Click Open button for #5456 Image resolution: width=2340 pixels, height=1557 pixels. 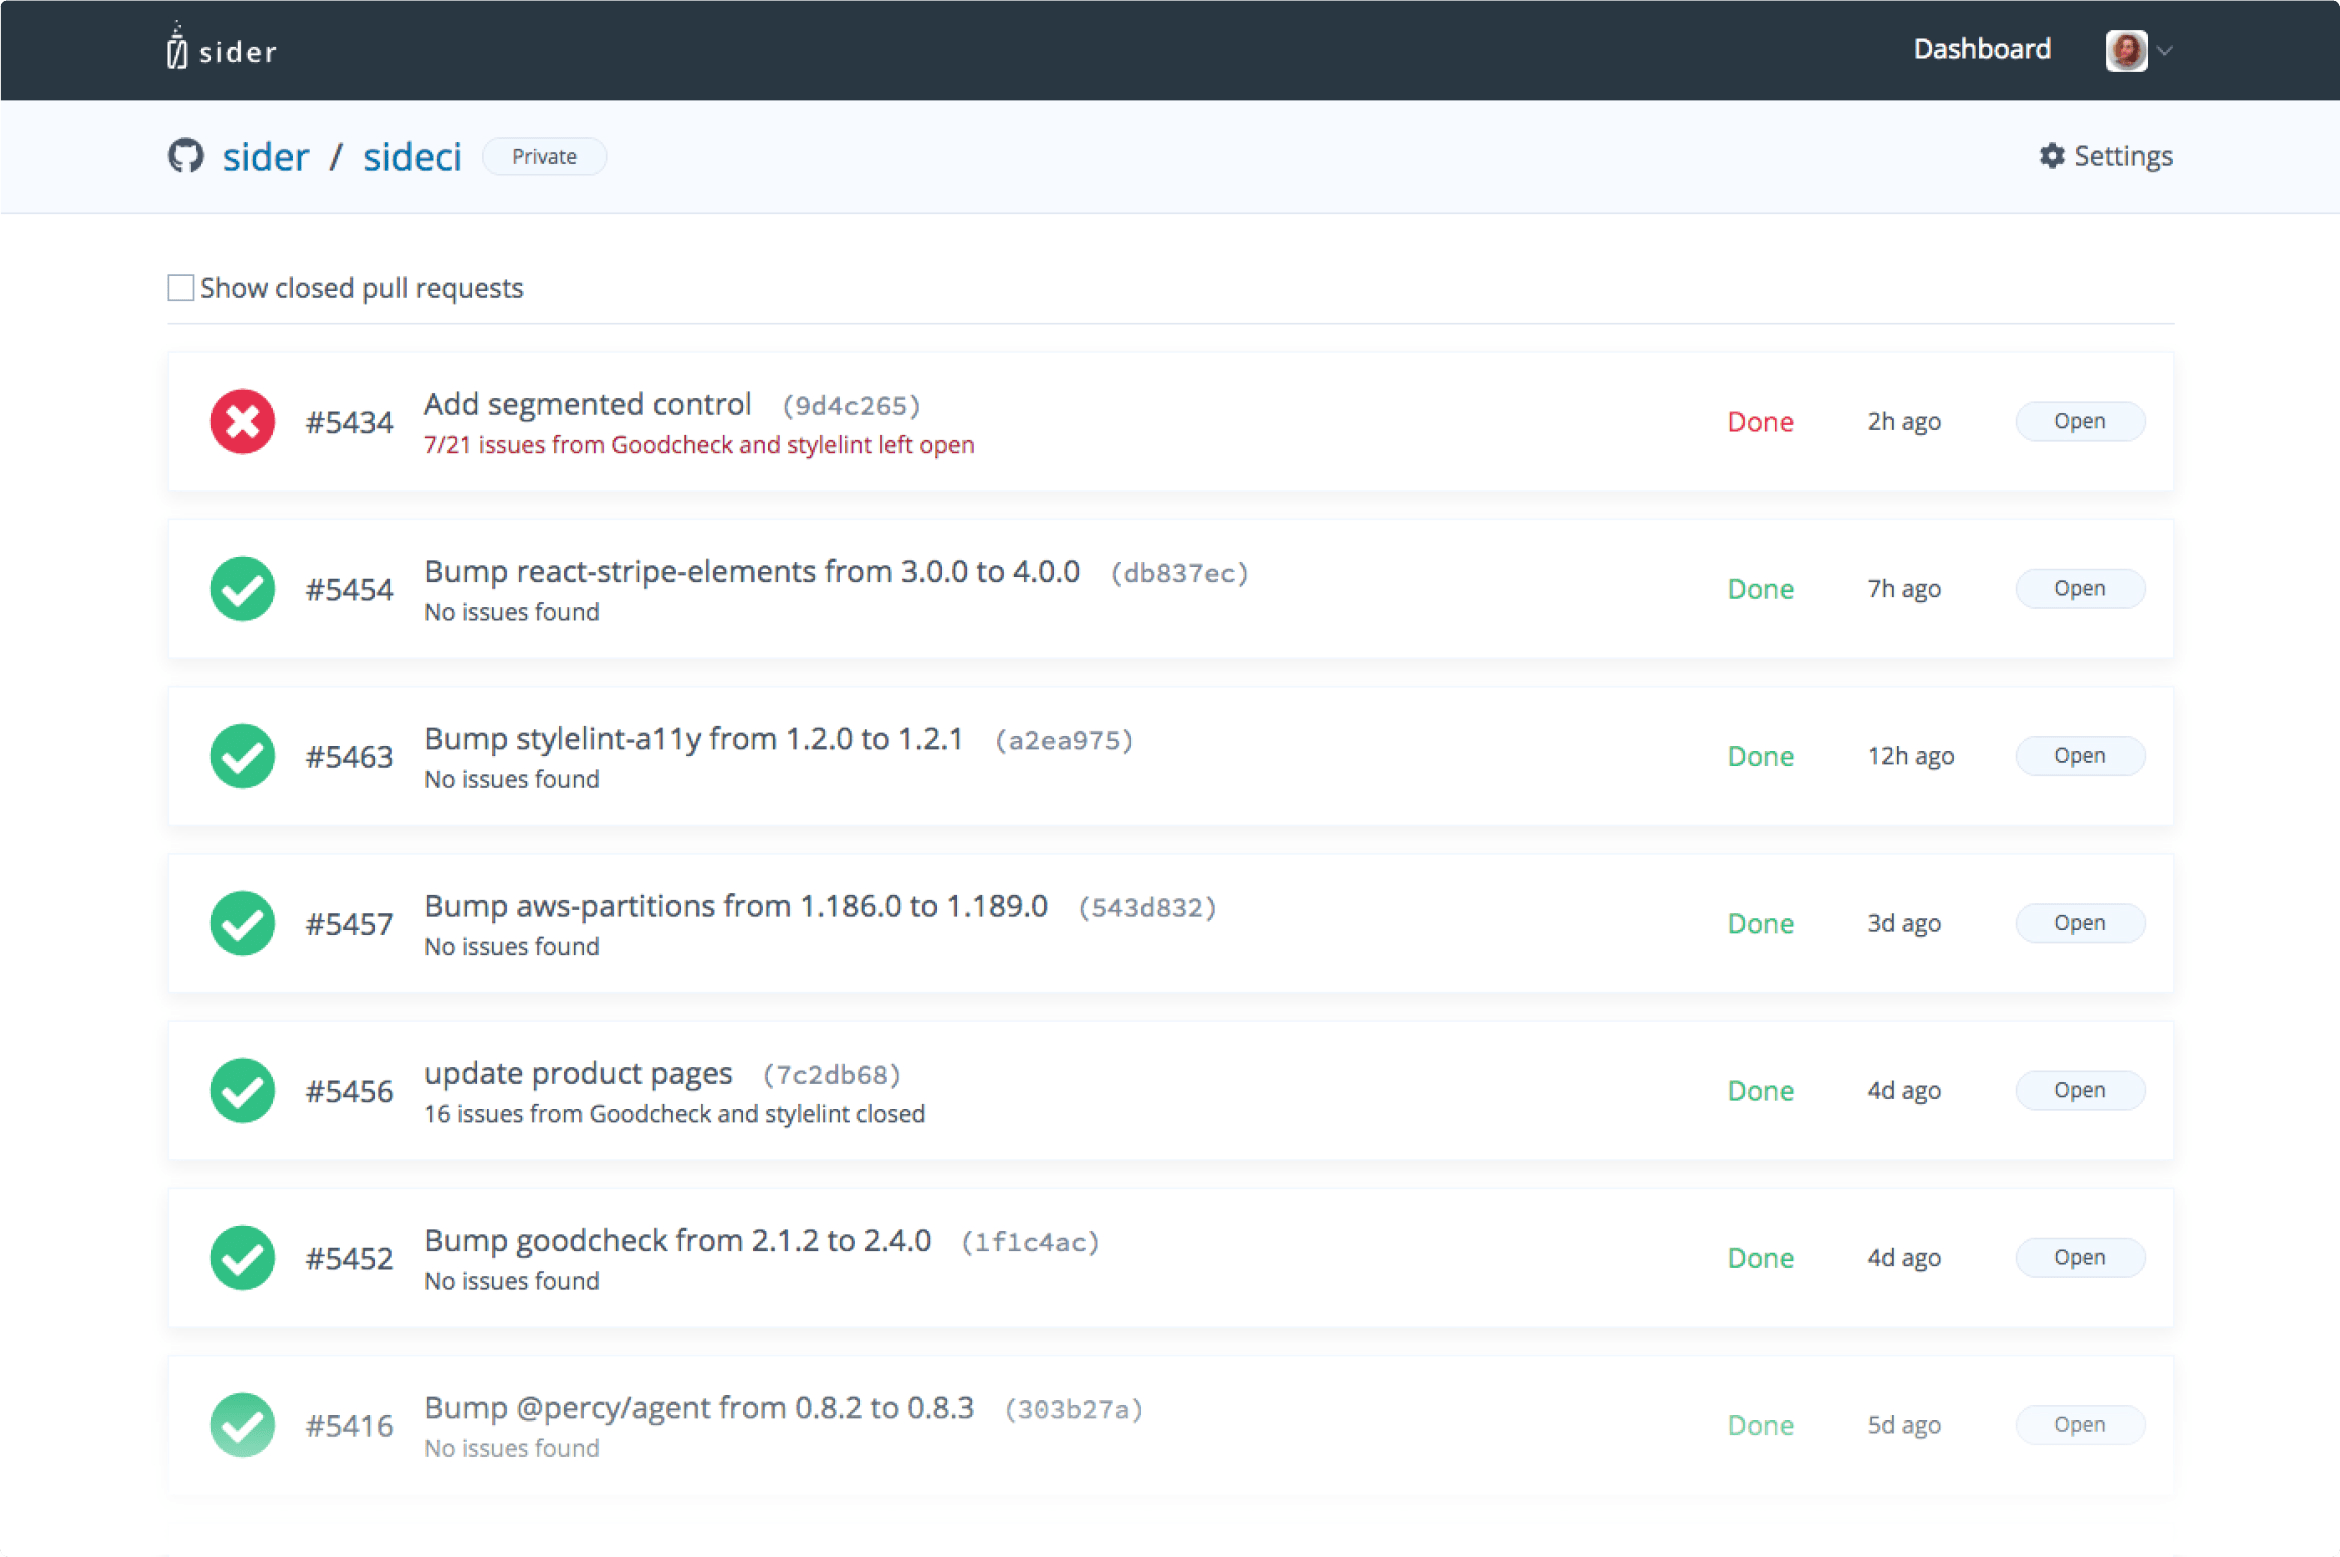2080,1090
